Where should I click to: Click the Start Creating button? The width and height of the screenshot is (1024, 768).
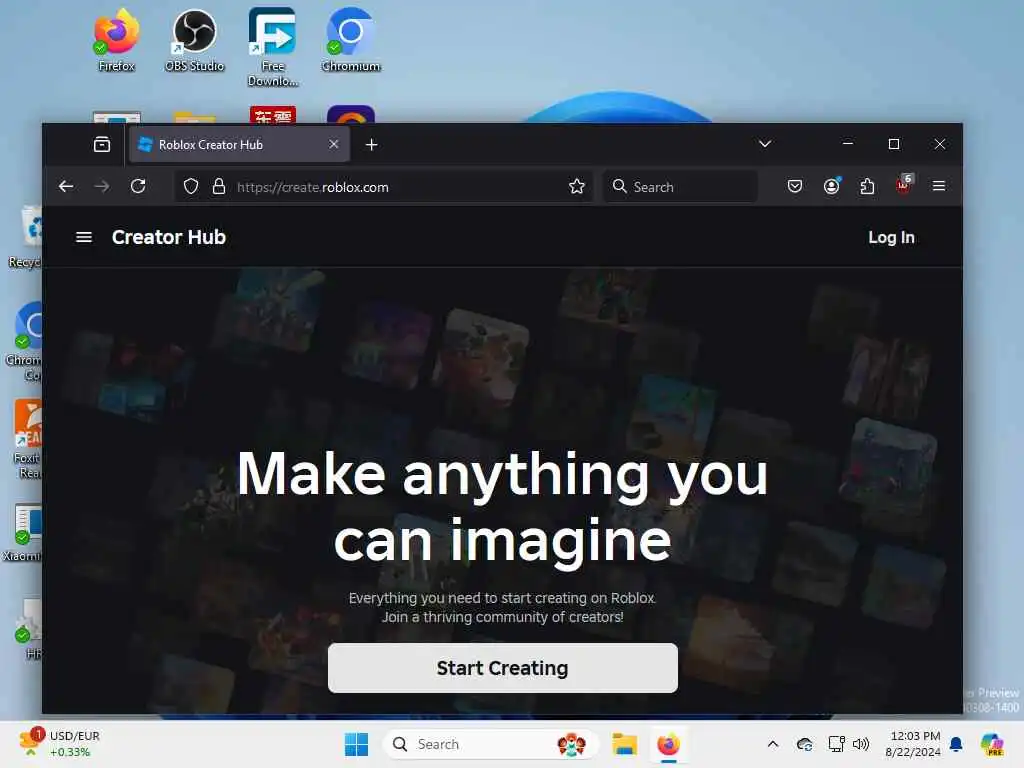502,667
